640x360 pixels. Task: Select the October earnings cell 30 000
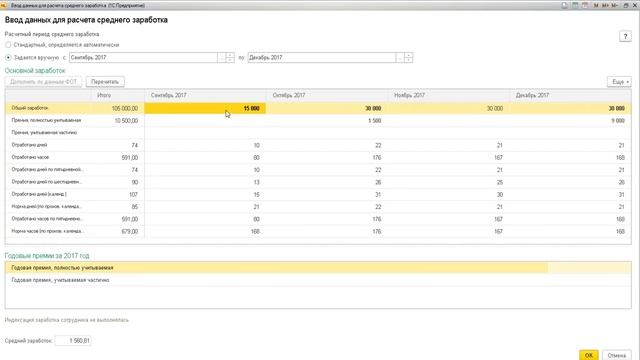pyautogui.click(x=327, y=108)
